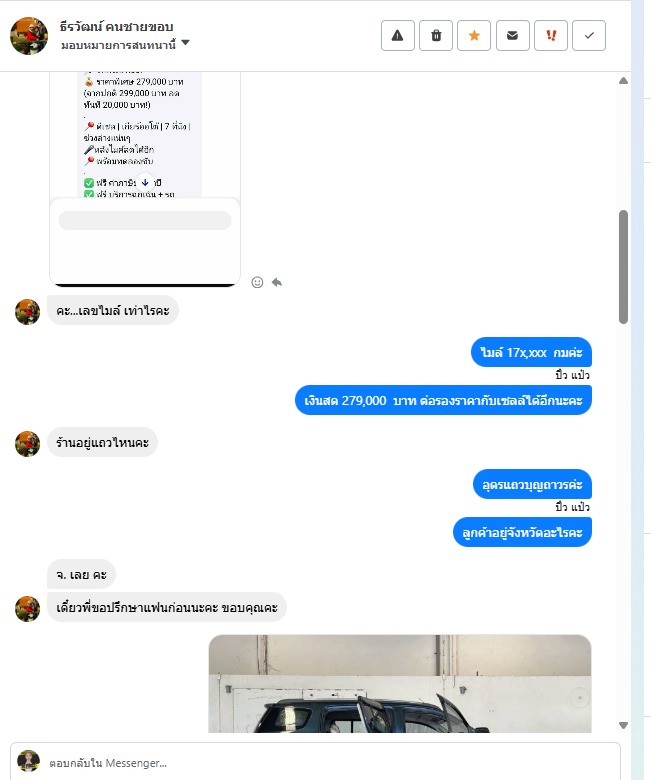
Task: Click the warning triangle spam icon
Action: pos(397,35)
